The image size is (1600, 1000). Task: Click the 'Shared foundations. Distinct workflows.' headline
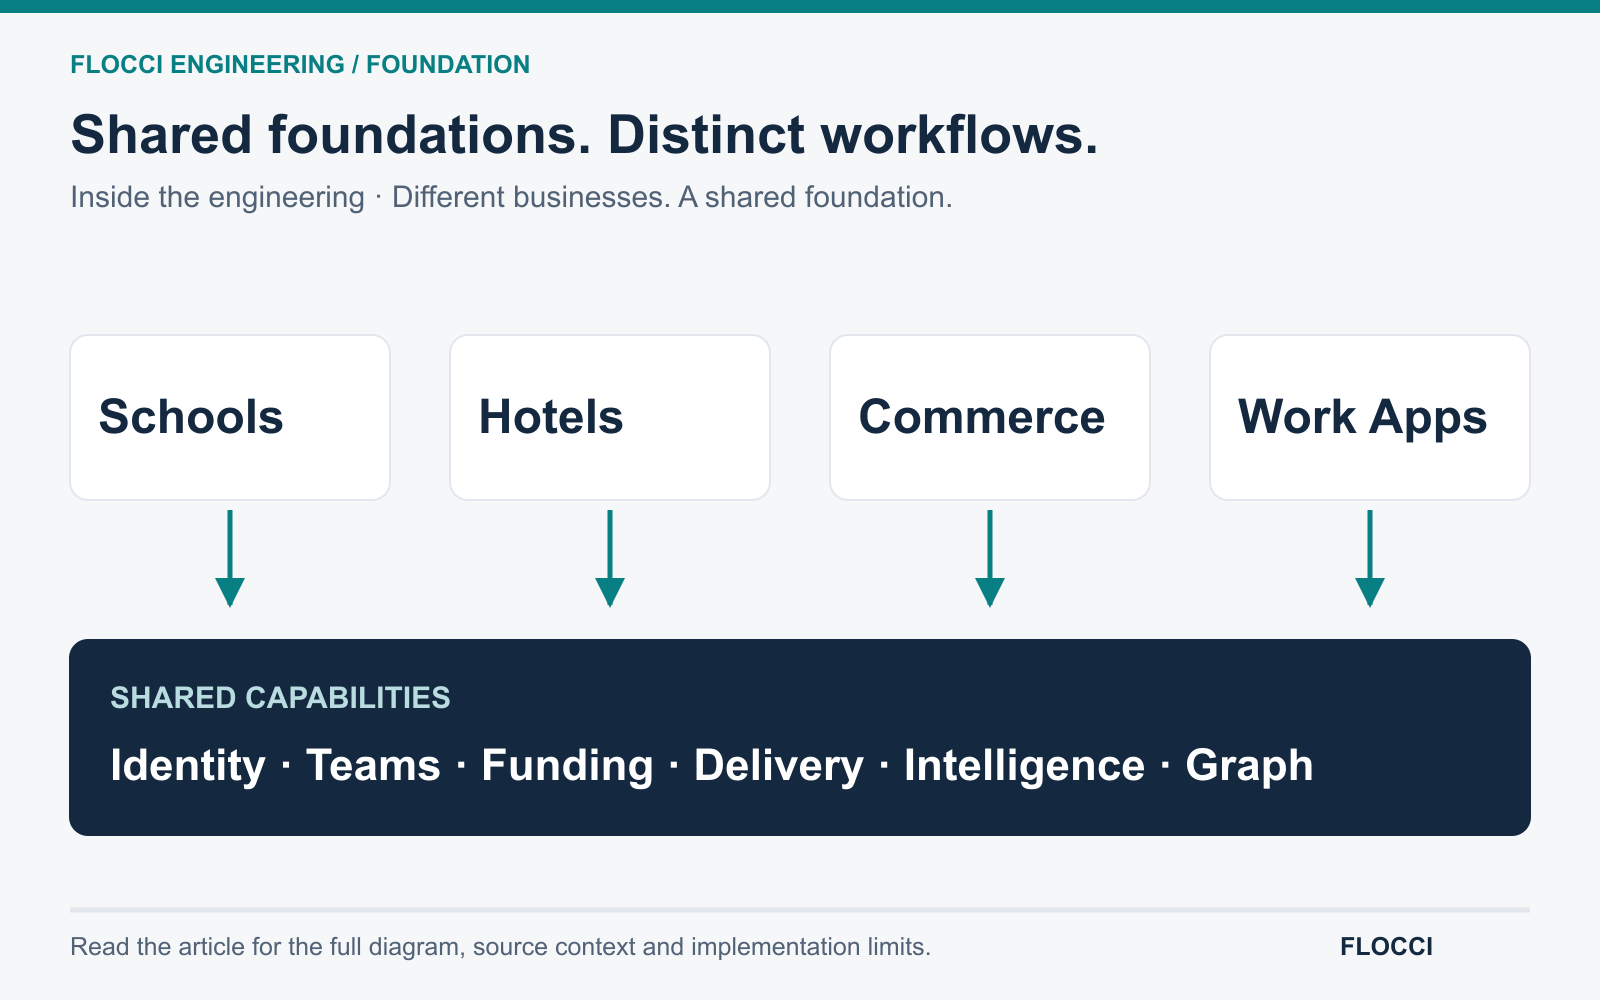tap(584, 135)
